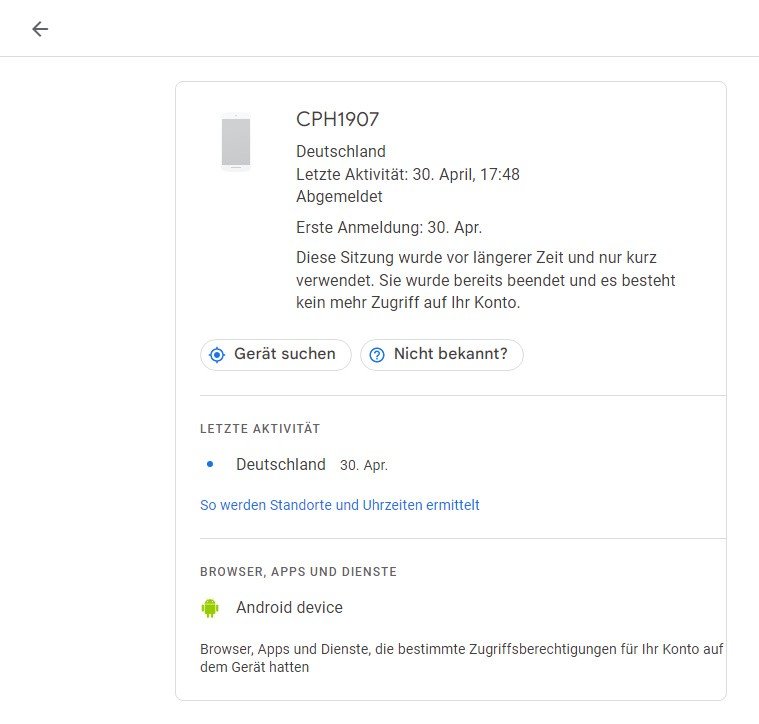
Task: Click the BROWSER, APPS UND DIENSTE heading
Action: click(x=298, y=572)
